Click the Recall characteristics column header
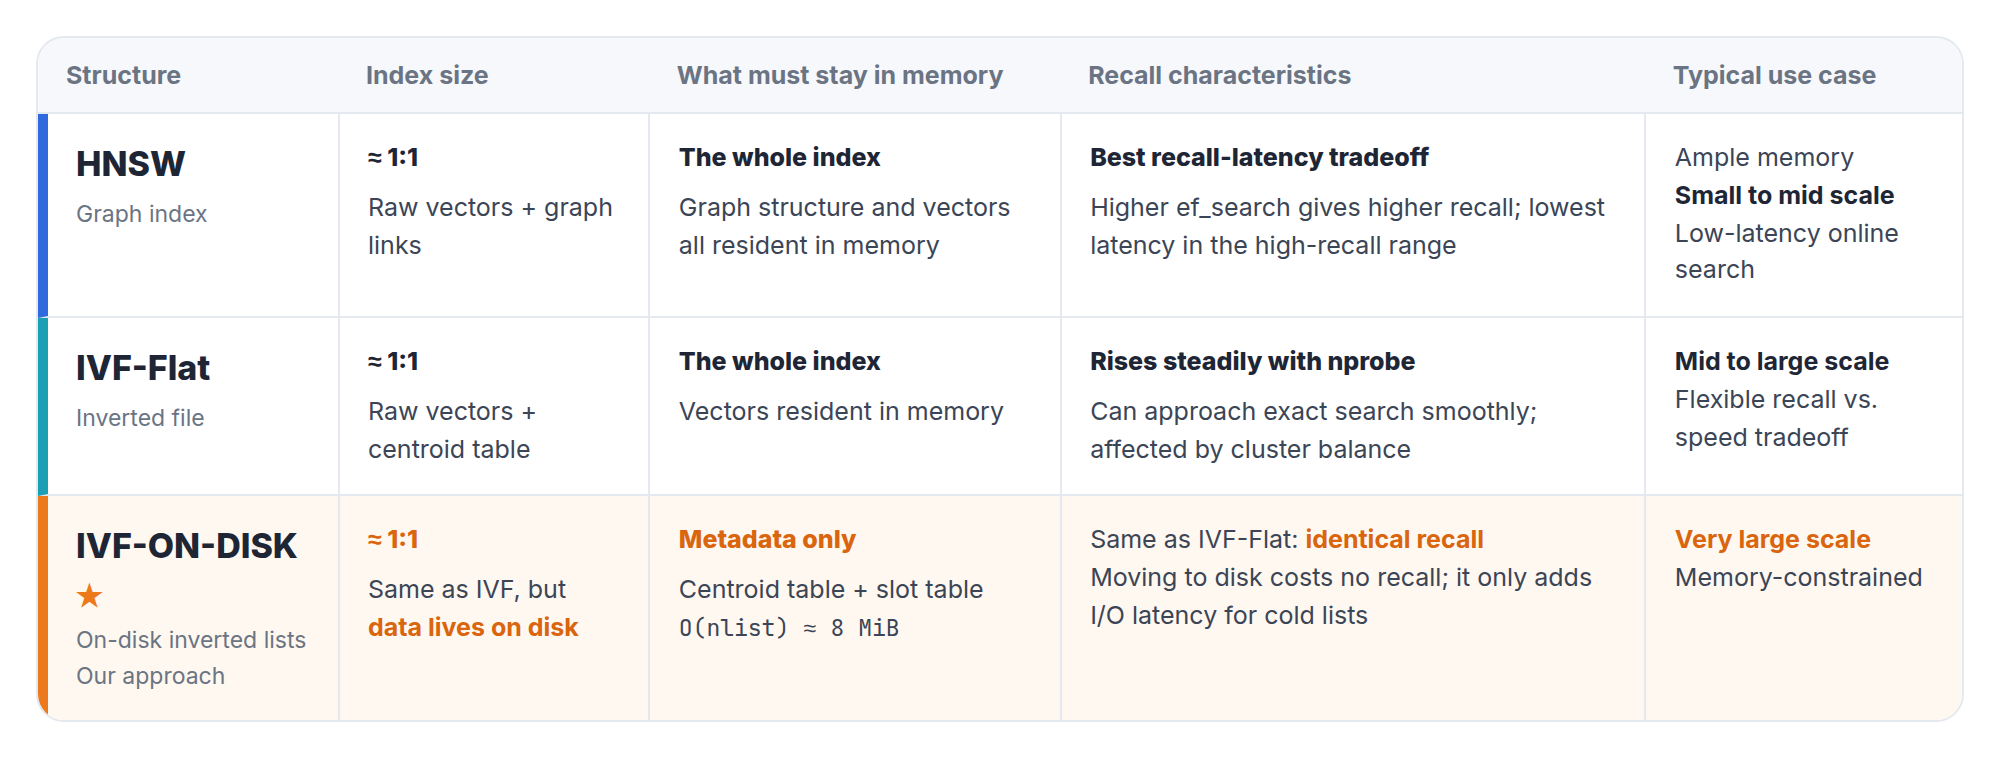The width and height of the screenshot is (2000, 758). click(1219, 75)
